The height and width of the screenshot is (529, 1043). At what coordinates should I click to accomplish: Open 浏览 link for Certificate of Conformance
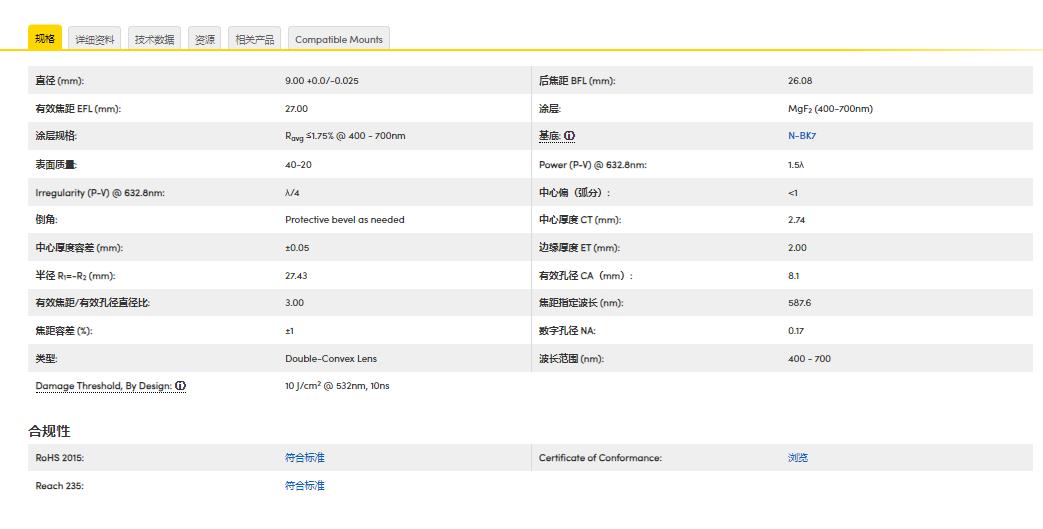(797, 458)
